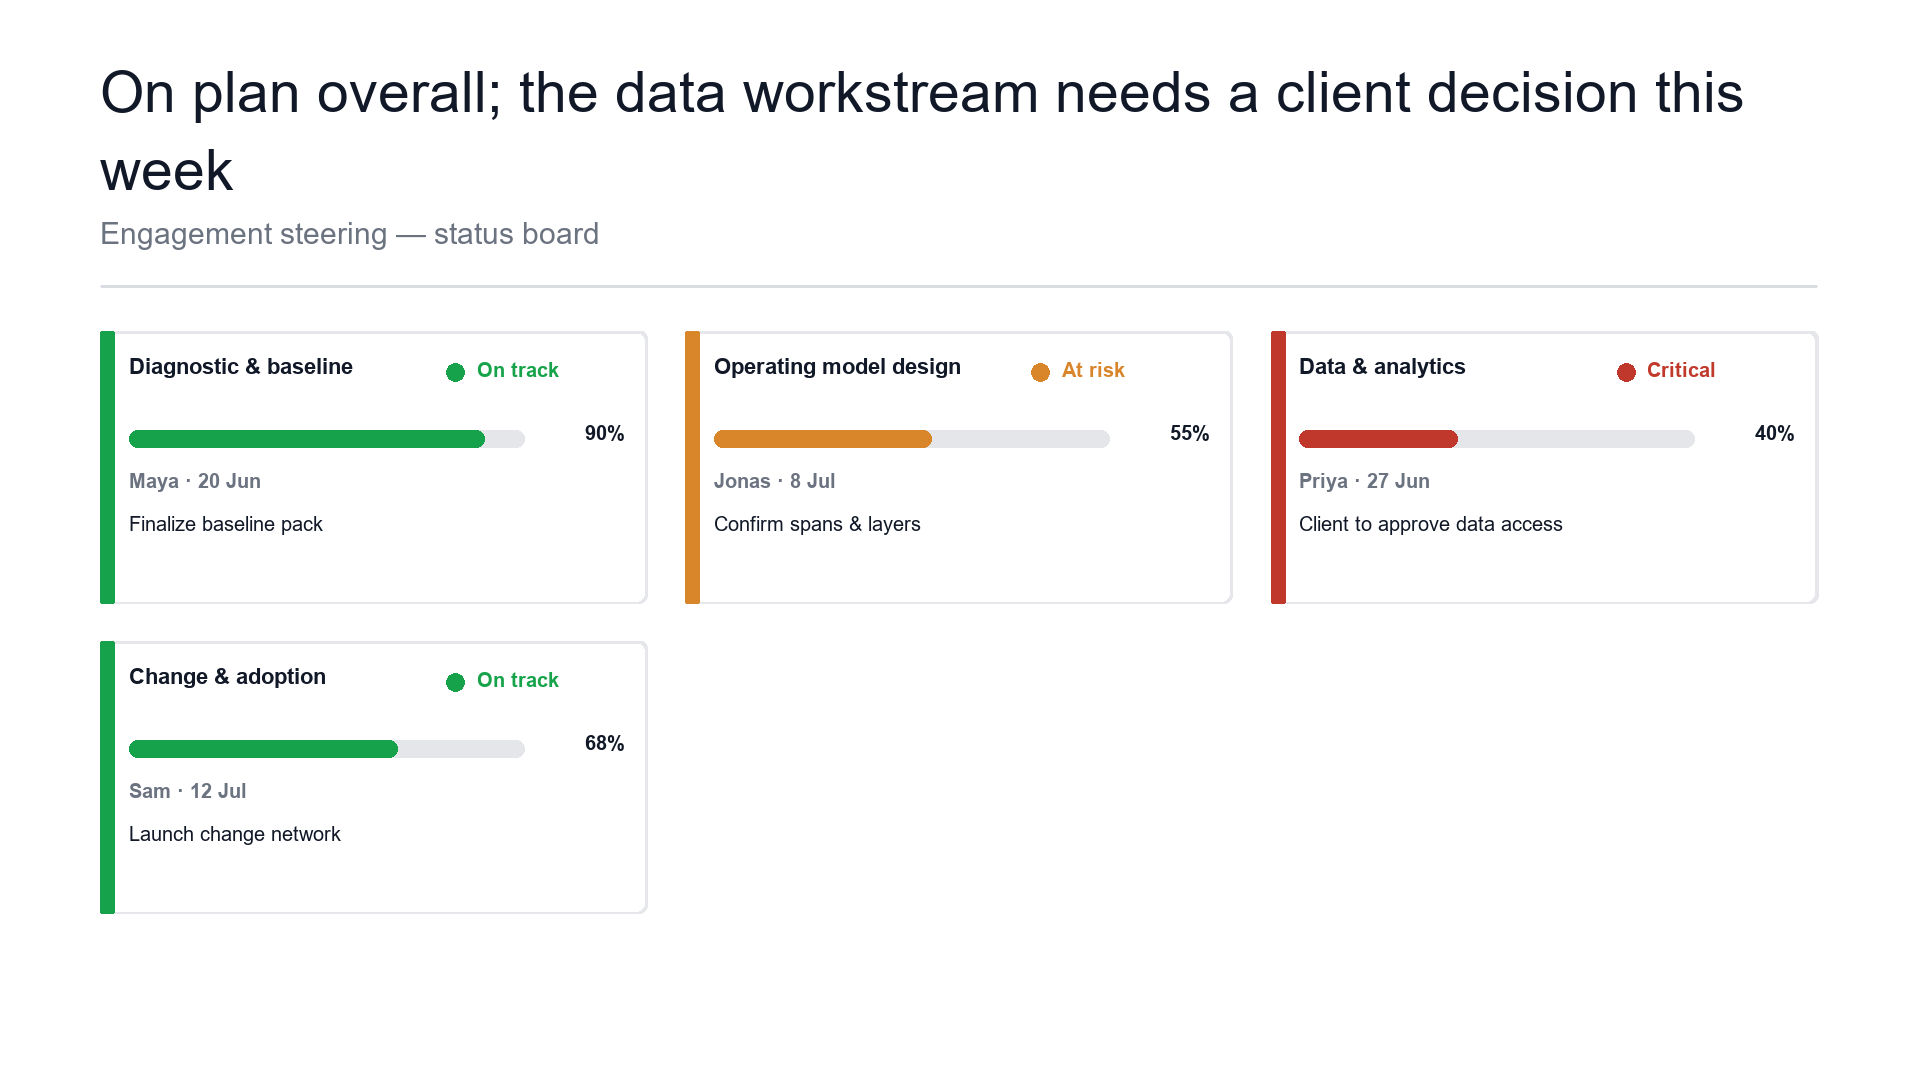Click the 'Confirm spans & layers' next step
The width and height of the screenshot is (1919, 1080).
pyautogui.click(x=817, y=524)
